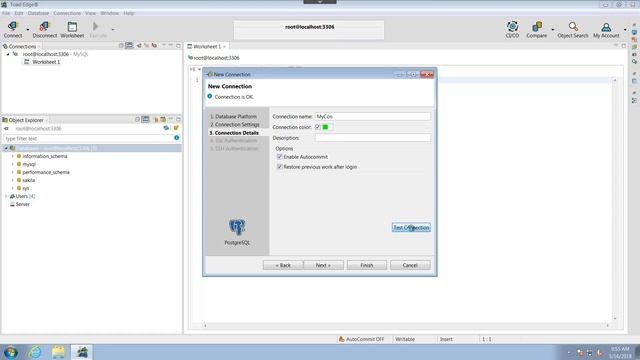Expand the information_schema database
The height and width of the screenshot is (360, 640).
pos(13,156)
